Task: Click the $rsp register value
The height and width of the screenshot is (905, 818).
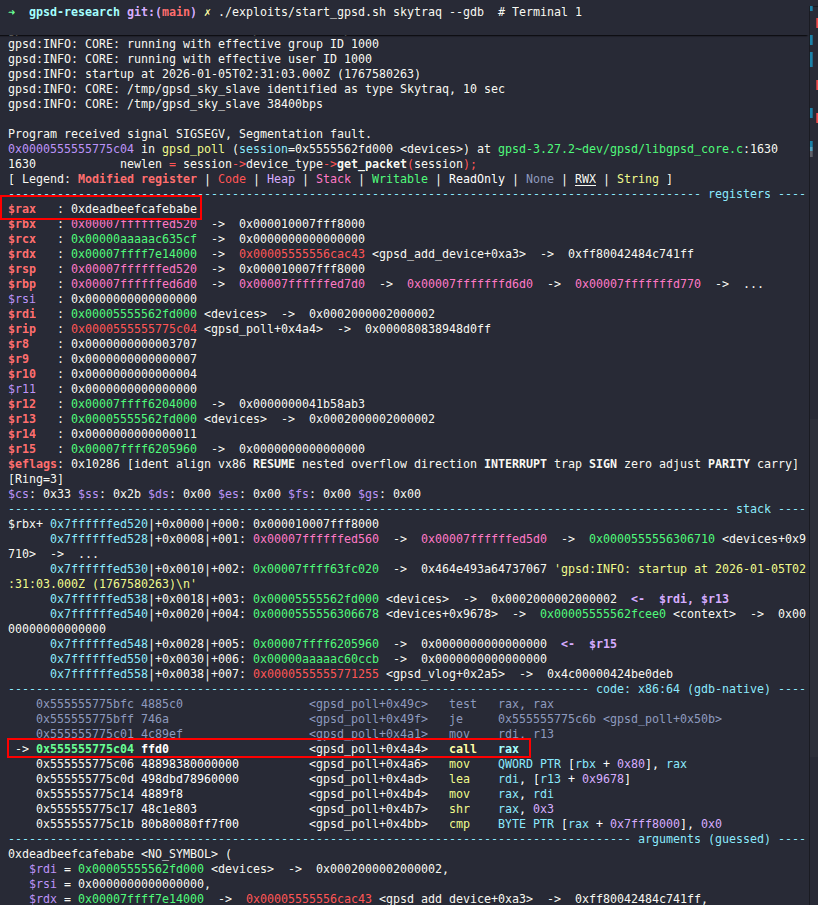Action: tap(134, 269)
